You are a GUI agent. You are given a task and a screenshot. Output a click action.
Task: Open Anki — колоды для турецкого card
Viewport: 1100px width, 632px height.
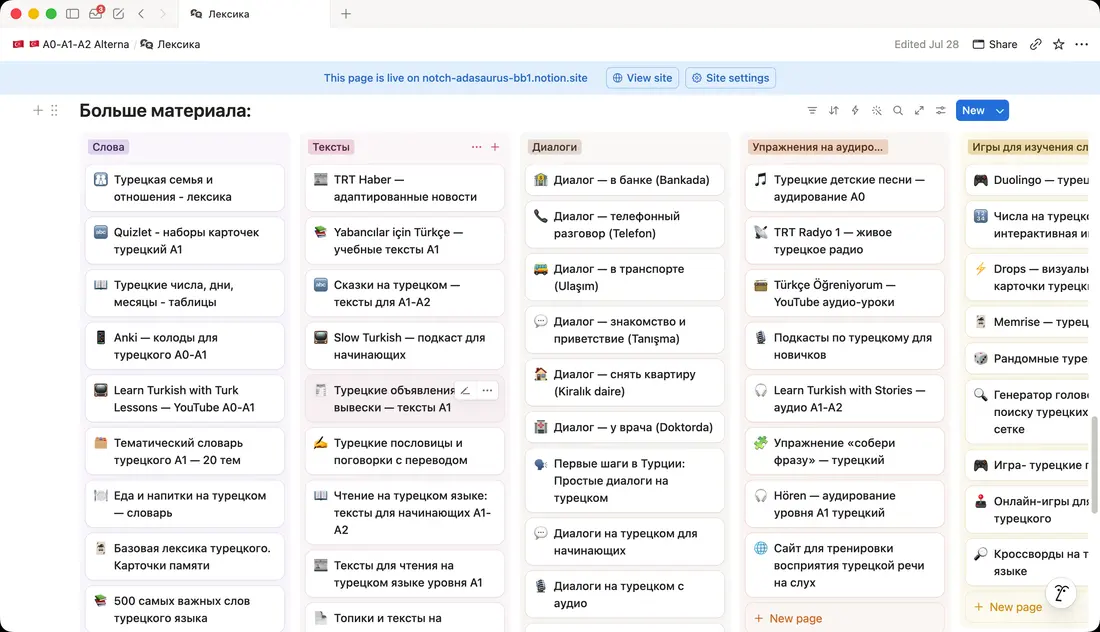point(185,346)
